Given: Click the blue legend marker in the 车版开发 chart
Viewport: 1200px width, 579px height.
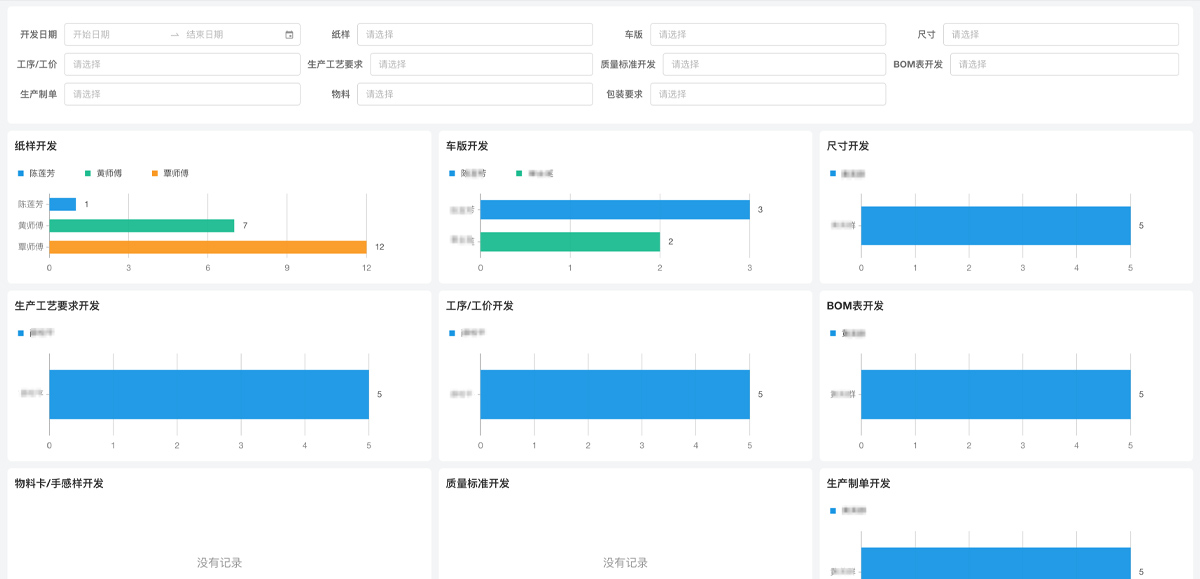Looking at the screenshot, I should [452, 173].
